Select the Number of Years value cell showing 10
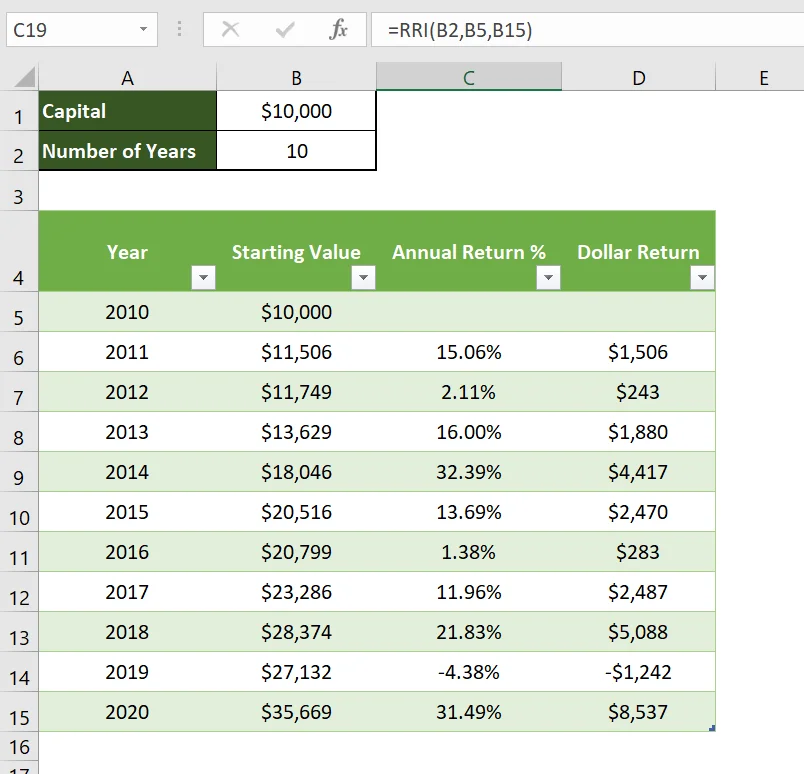The width and height of the screenshot is (804, 774). tap(296, 151)
